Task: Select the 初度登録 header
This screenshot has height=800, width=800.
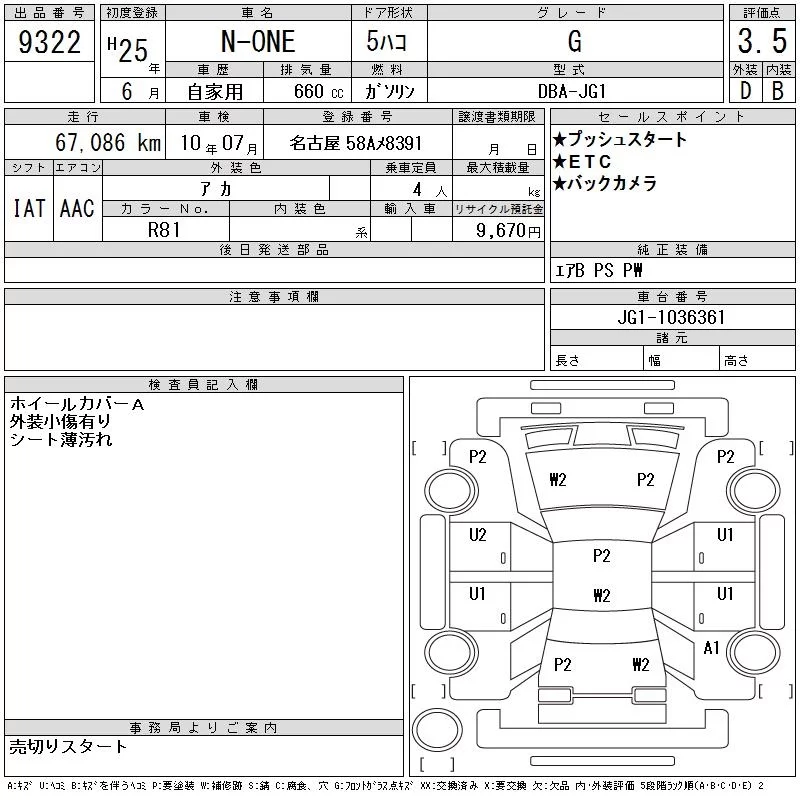Action: coord(132,13)
